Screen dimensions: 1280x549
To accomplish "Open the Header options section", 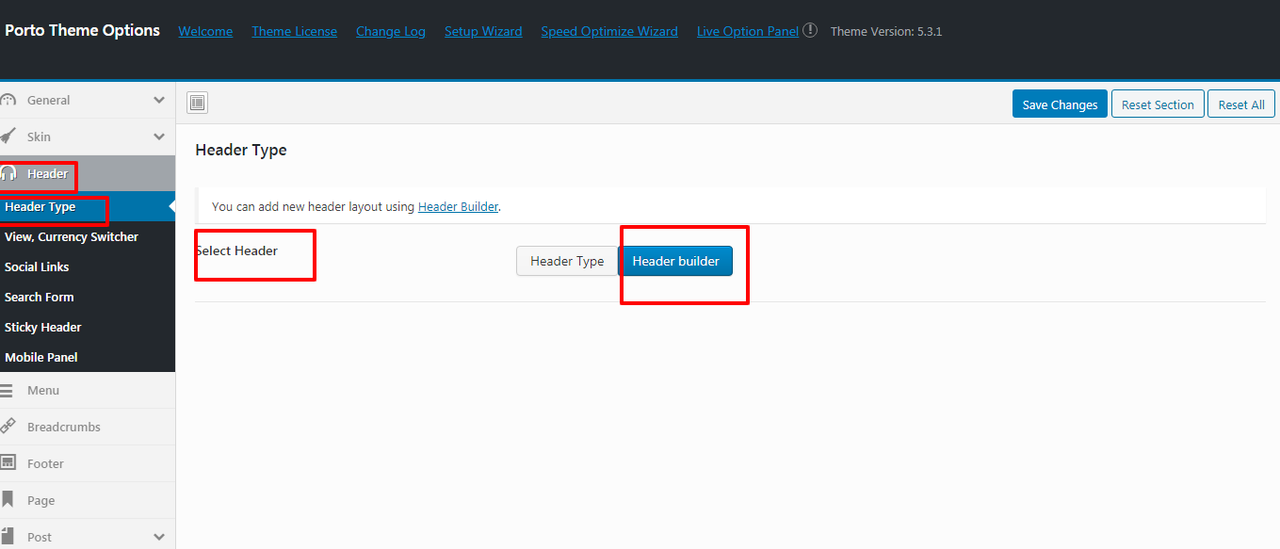I will coord(87,174).
